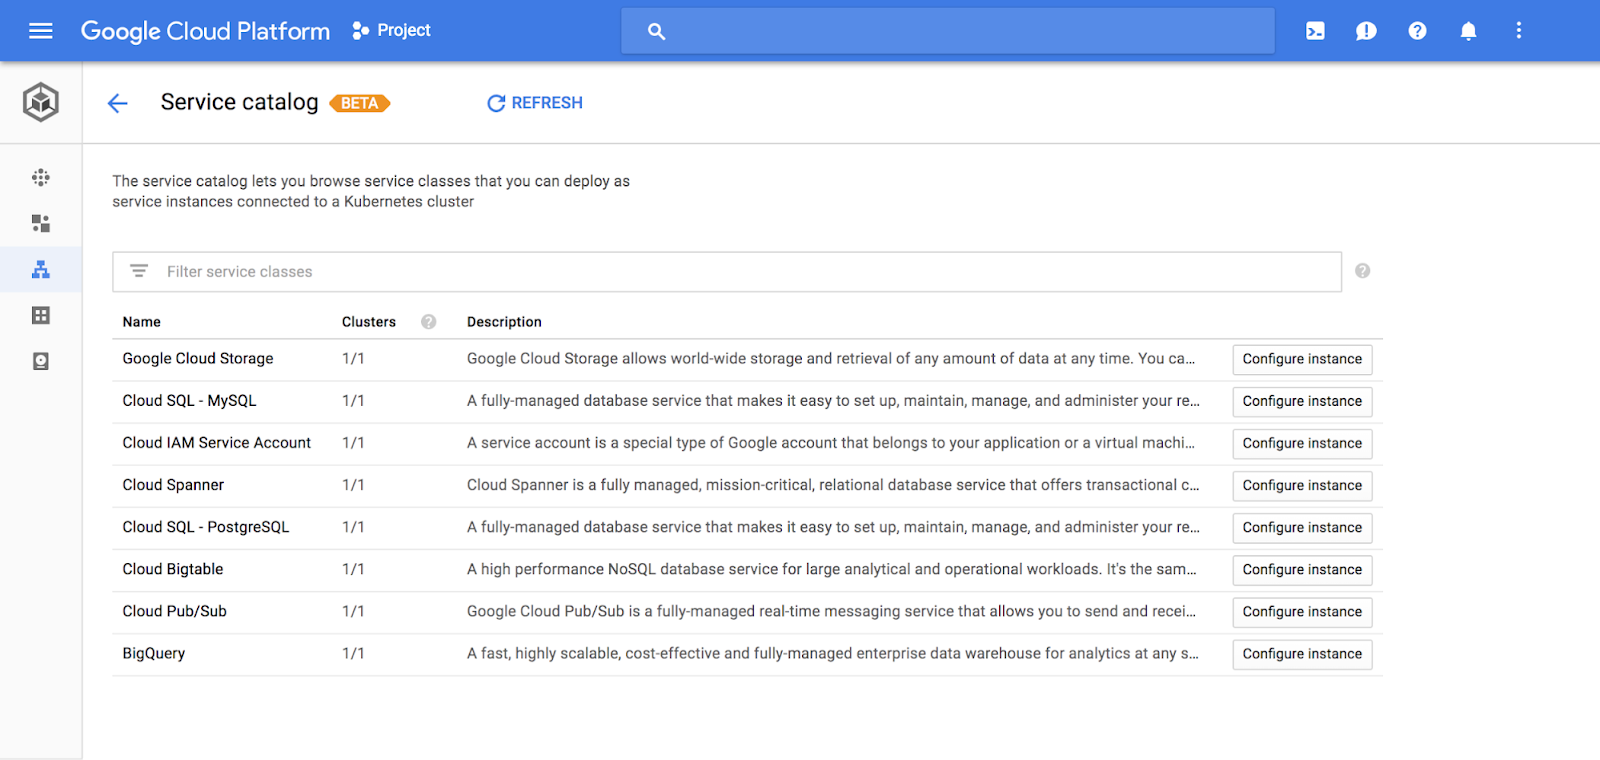The height and width of the screenshot is (760, 1600).
Task: Open the Clusters sidebar icon
Action: click(41, 178)
